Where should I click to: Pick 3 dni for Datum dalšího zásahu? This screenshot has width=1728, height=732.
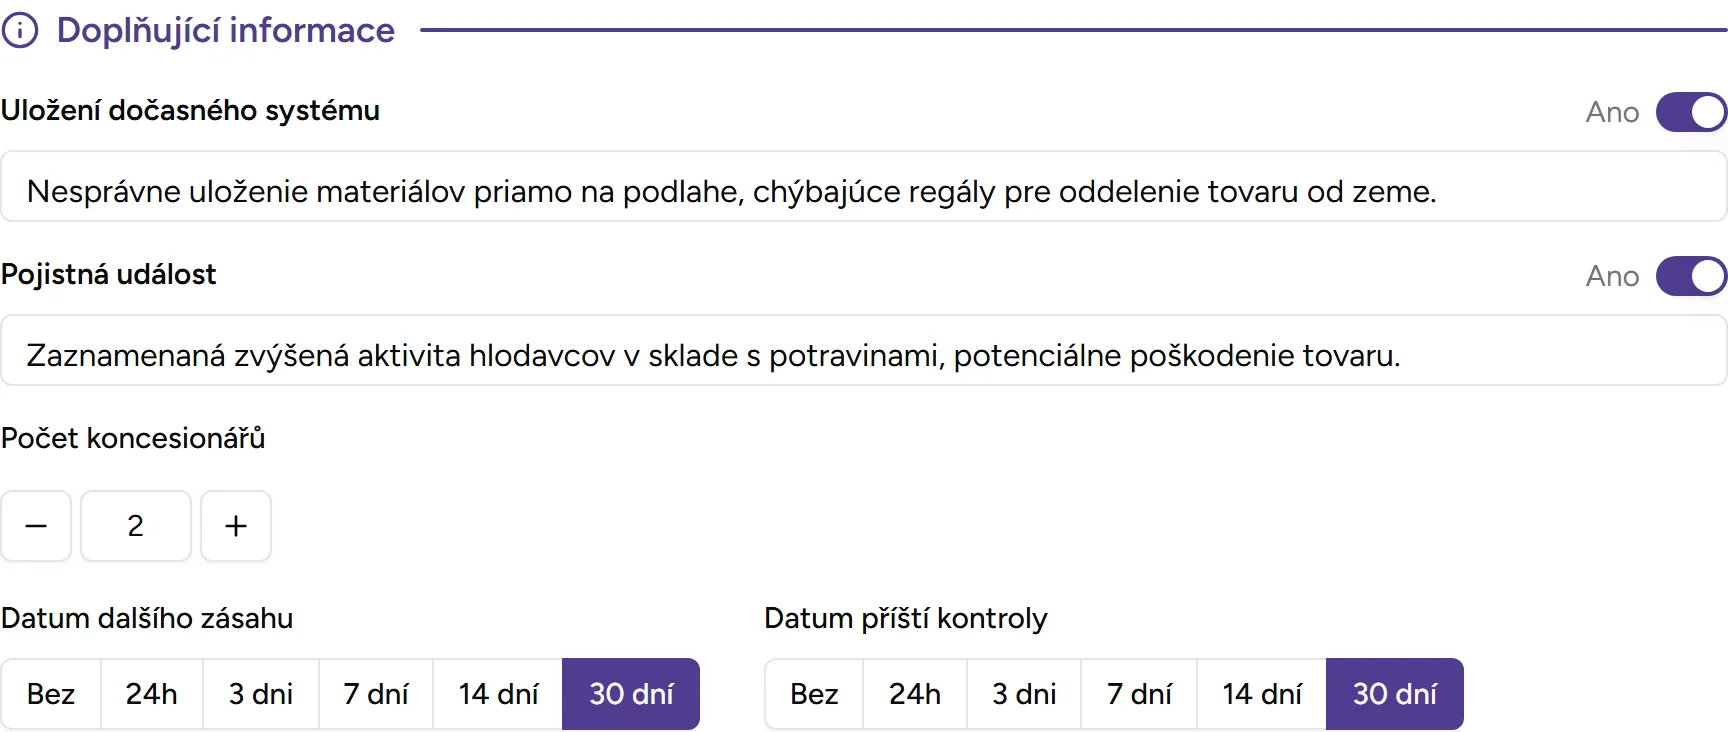[x=262, y=694]
